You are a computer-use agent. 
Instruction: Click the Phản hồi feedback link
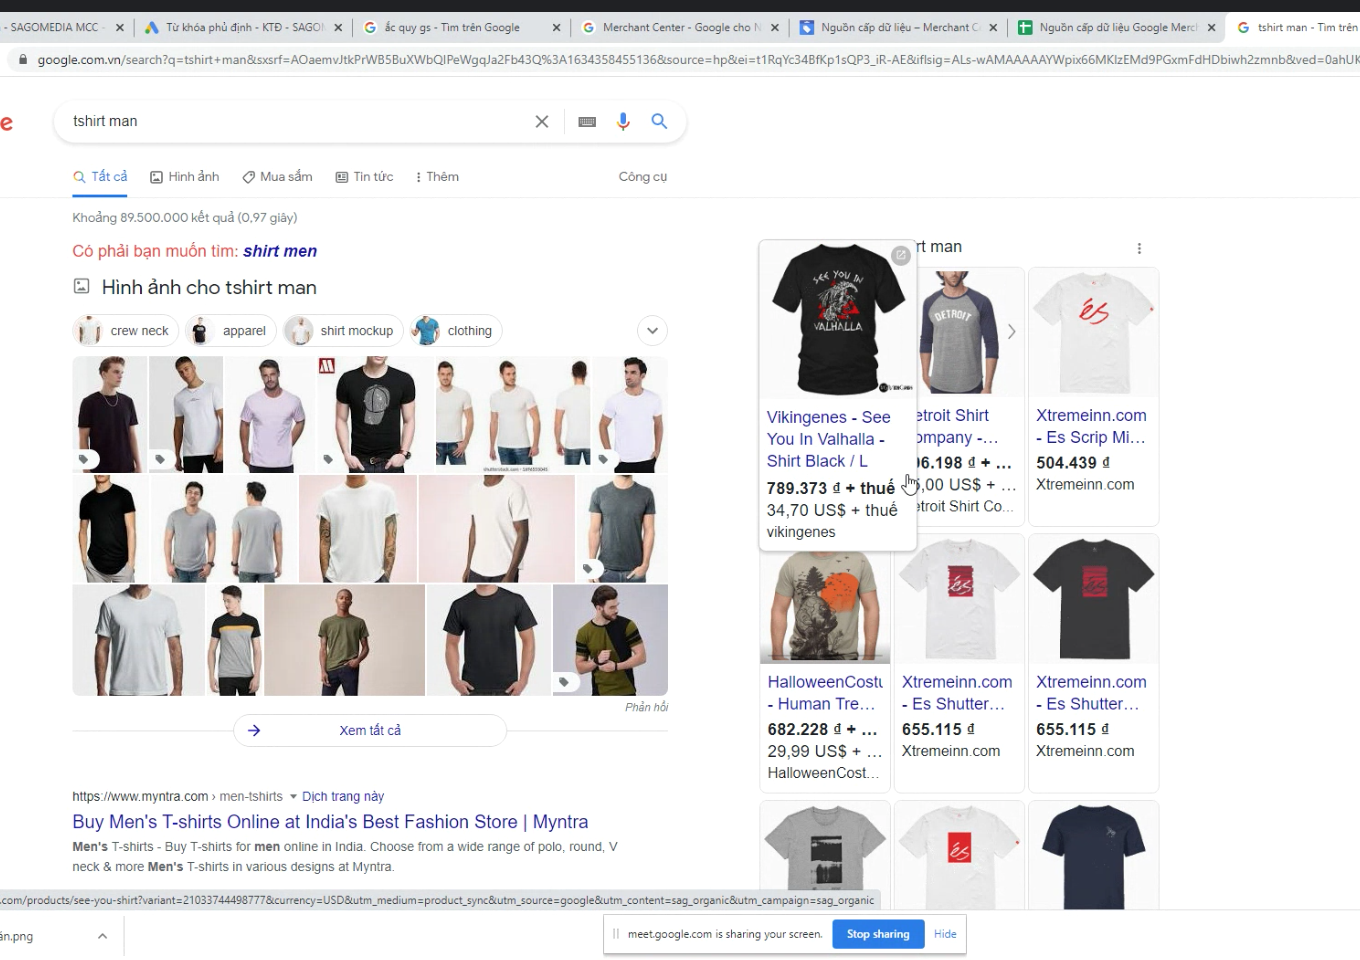pyautogui.click(x=646, y=707)
